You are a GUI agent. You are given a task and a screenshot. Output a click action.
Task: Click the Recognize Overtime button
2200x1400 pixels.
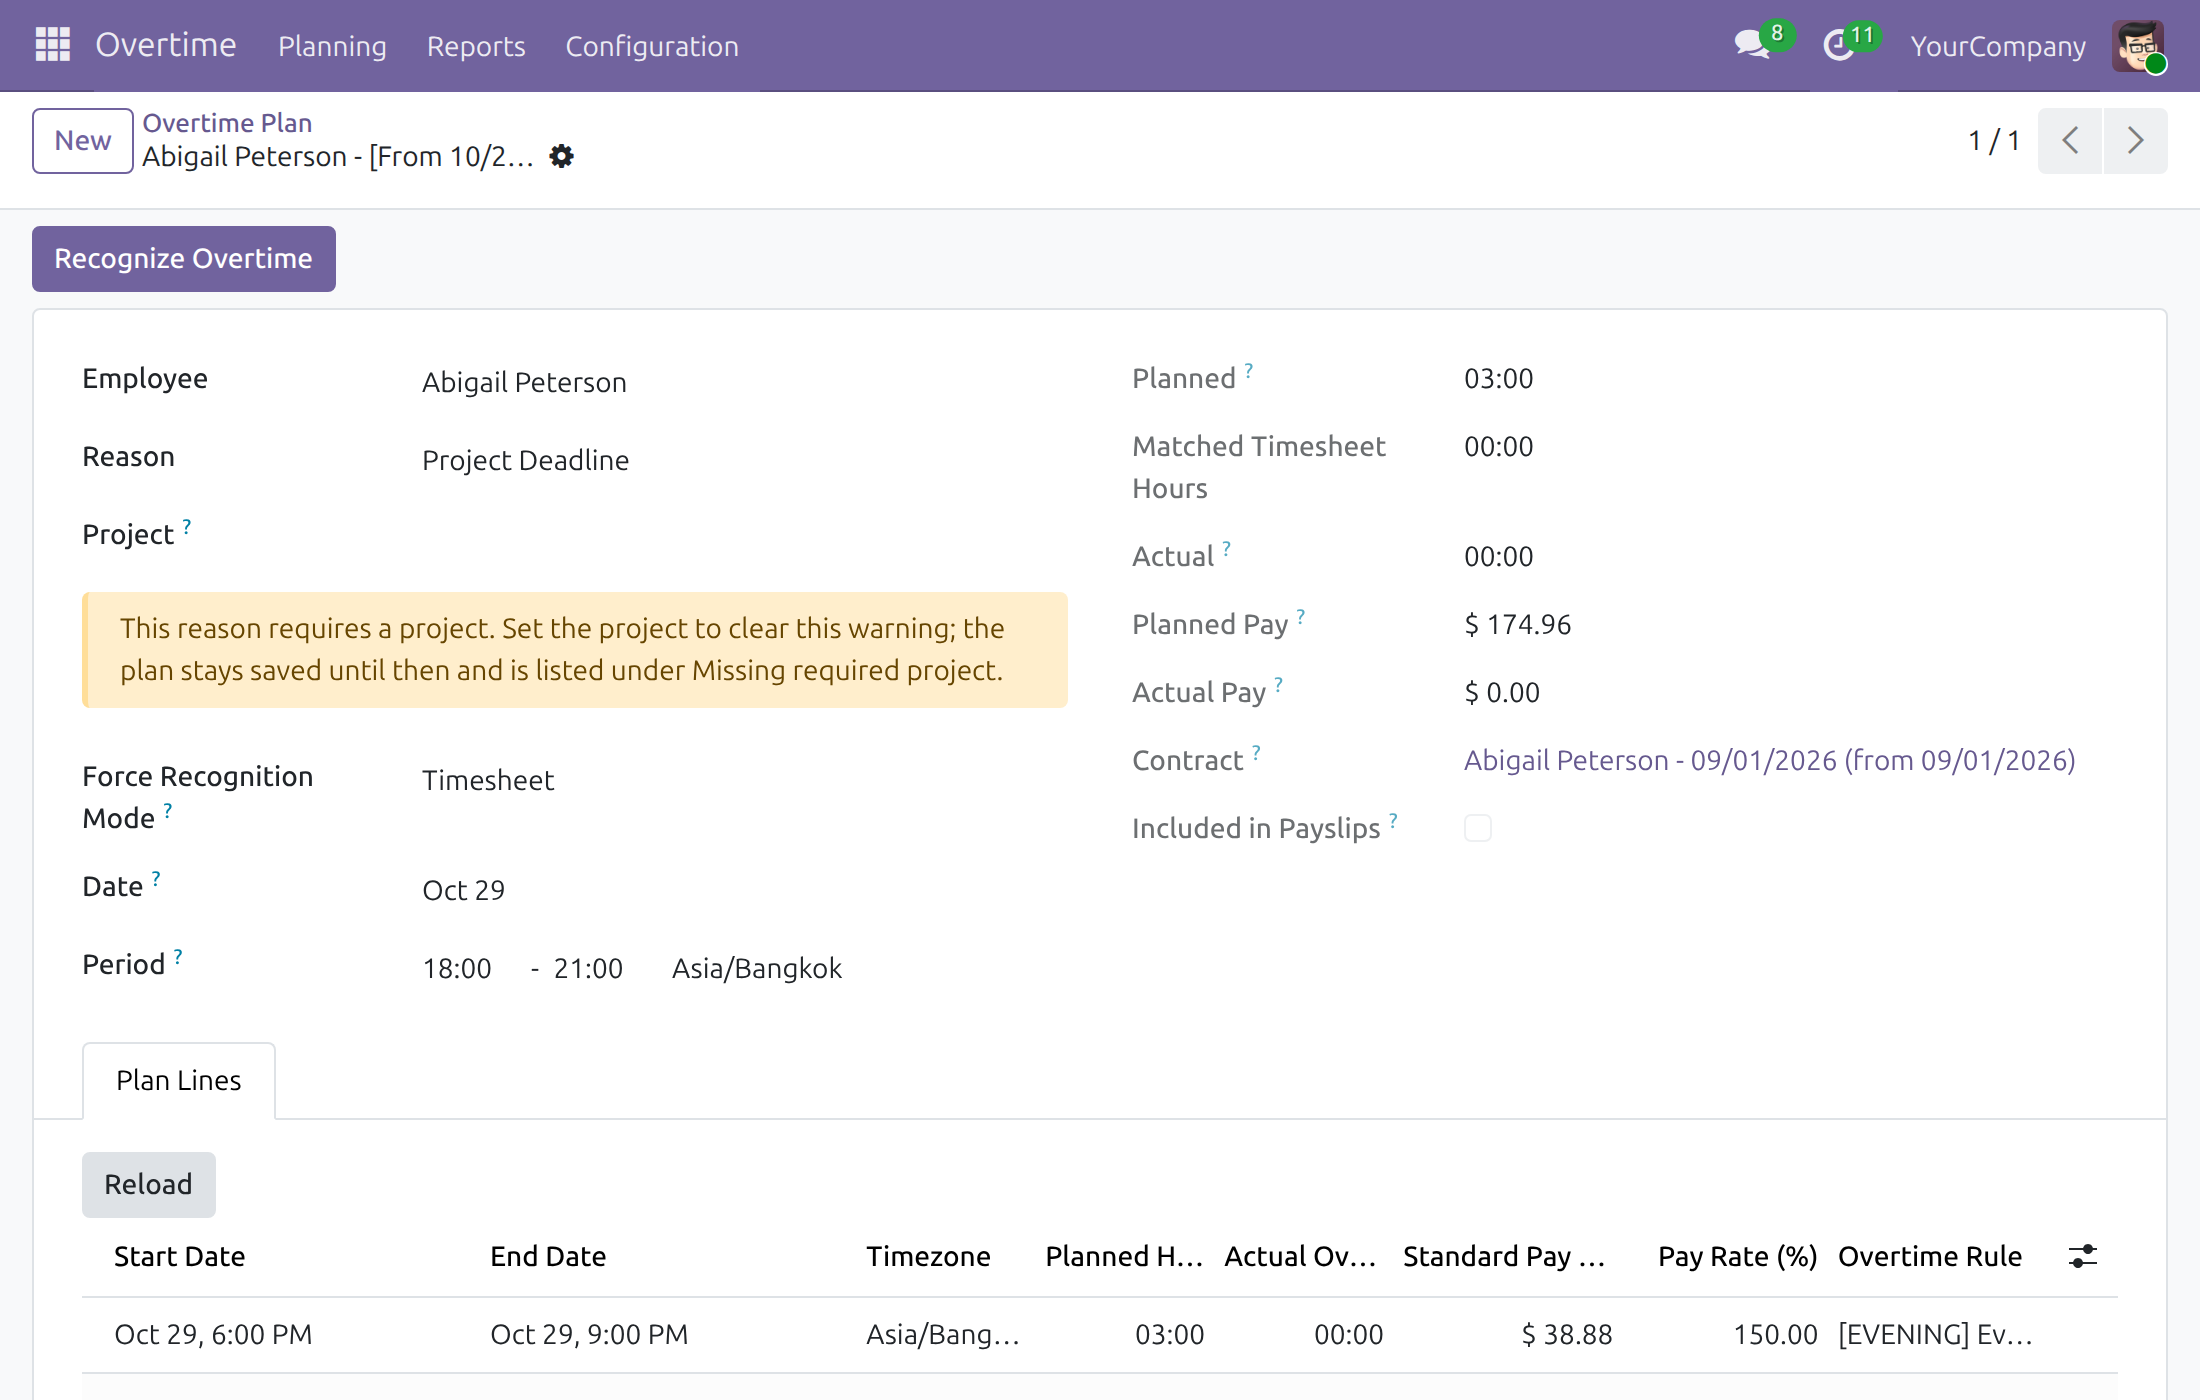point(184,259)
